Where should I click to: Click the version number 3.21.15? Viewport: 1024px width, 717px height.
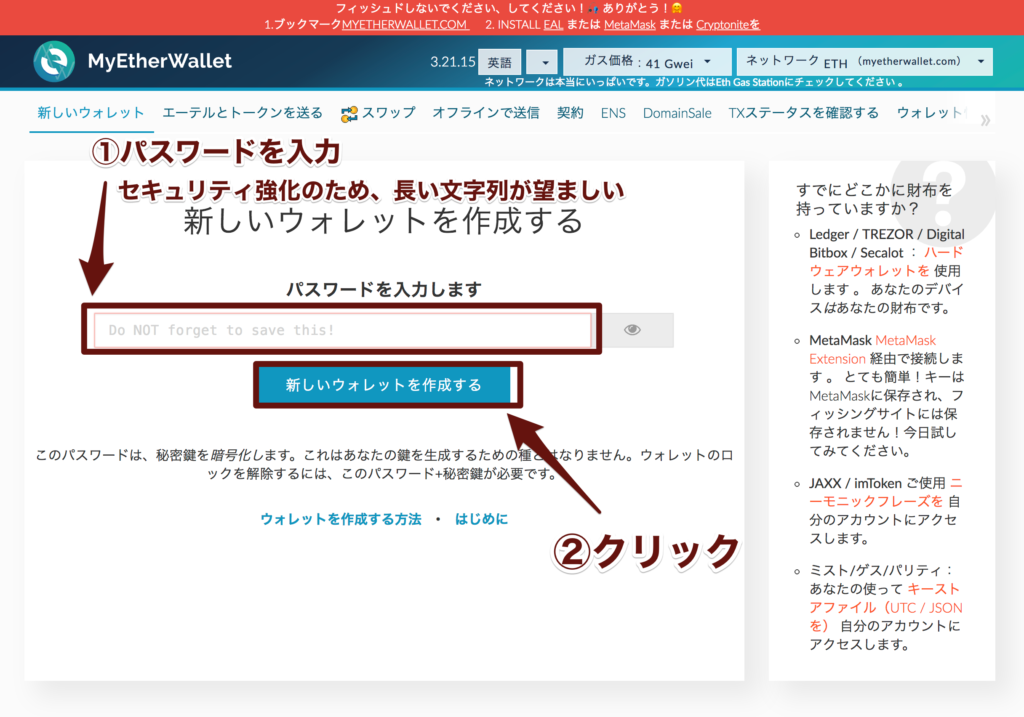coord(453,62)
